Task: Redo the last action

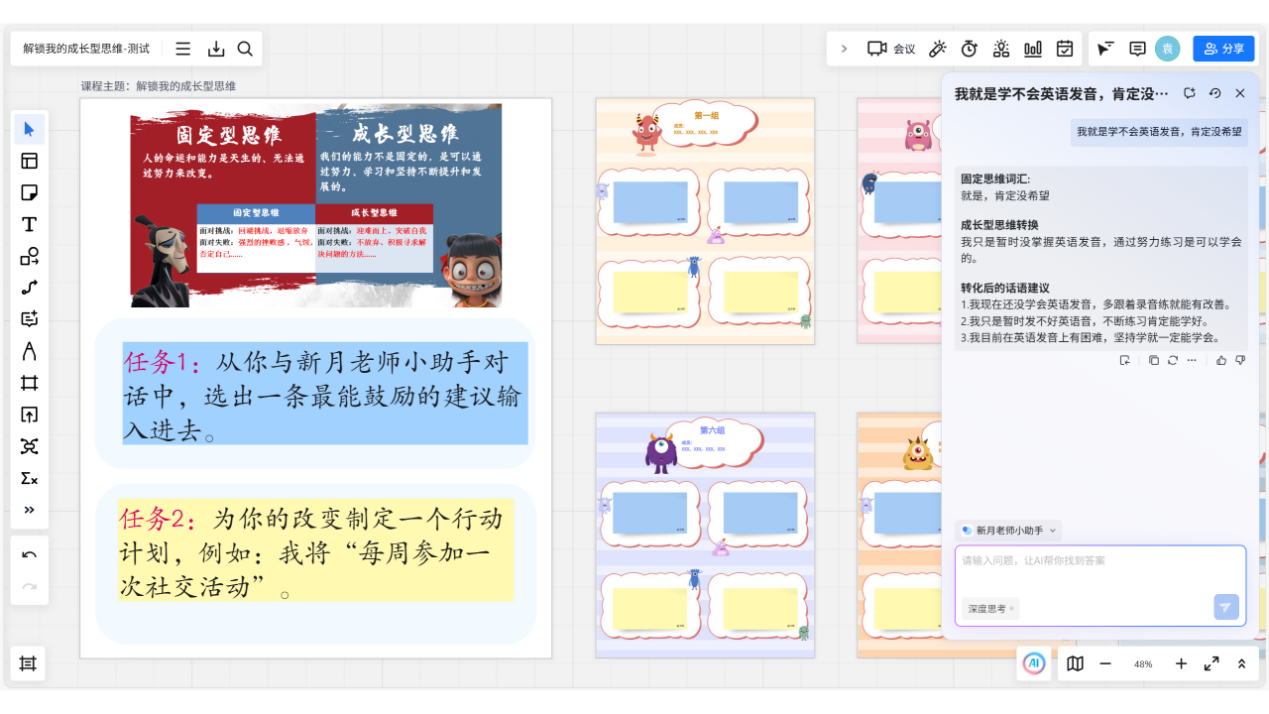Action: pyautogui.click(x=29, y=587)
